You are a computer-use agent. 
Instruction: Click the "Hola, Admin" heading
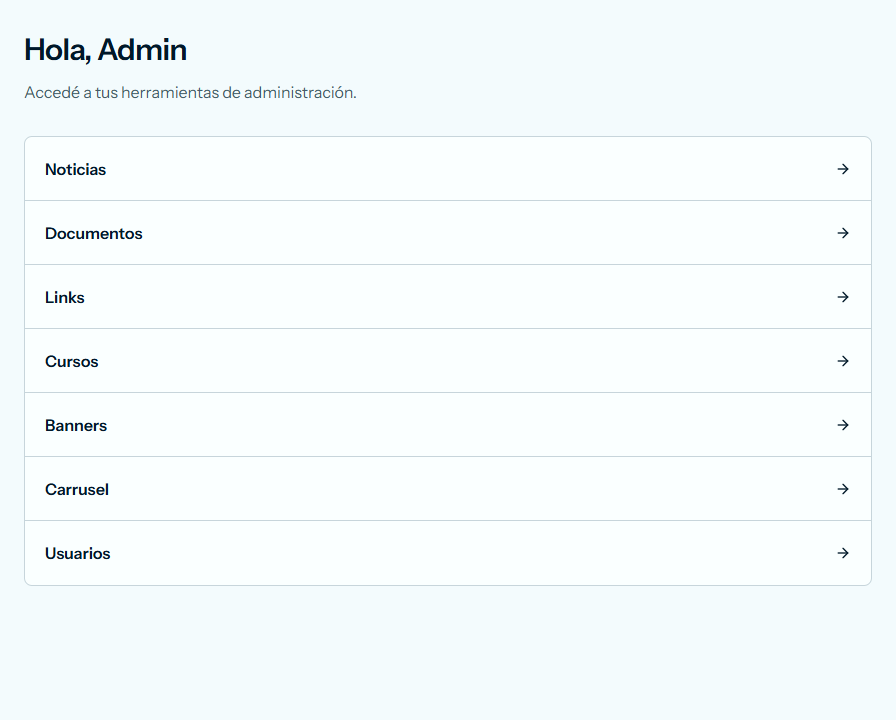tap(106, 50)
